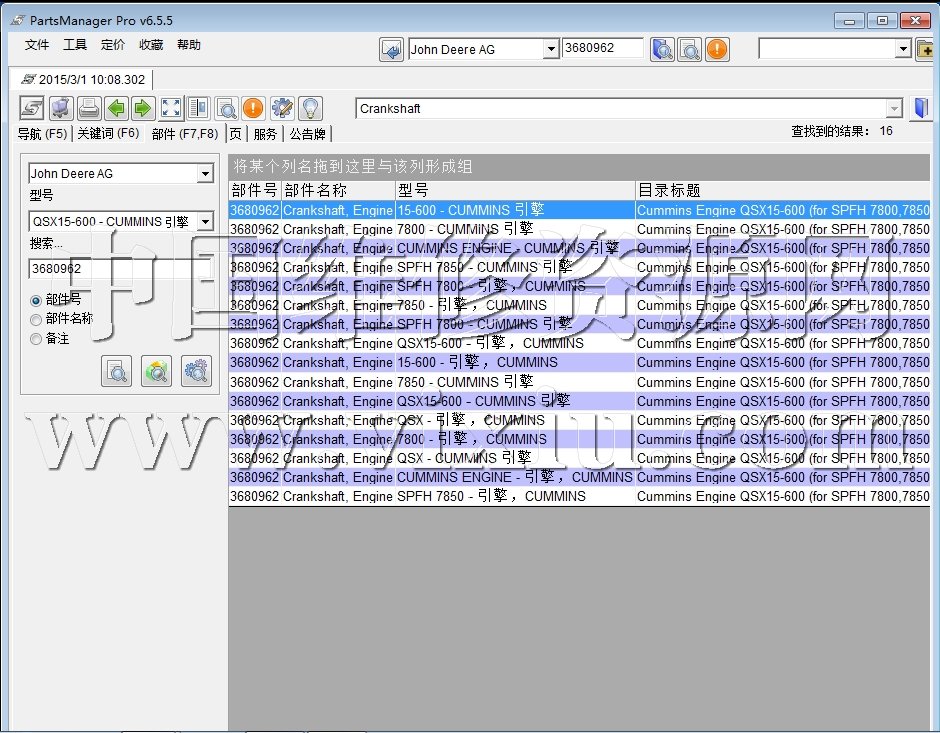
Task: Click the green left arrow back button
Action: pos(117,108)
